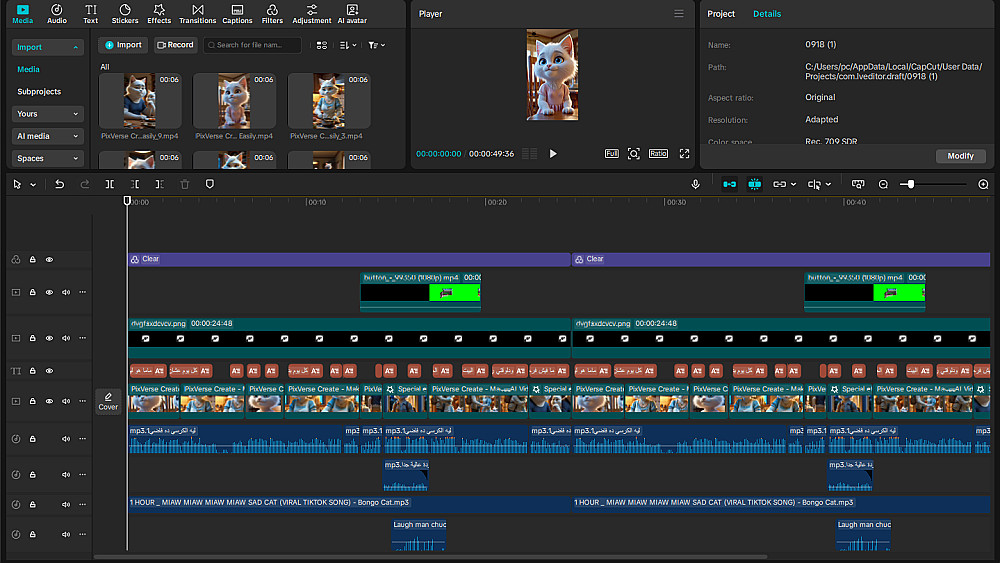Expand the AI media section
Image resolution: width=1000 pixels, height=563 pixels.
click(48, 136)
